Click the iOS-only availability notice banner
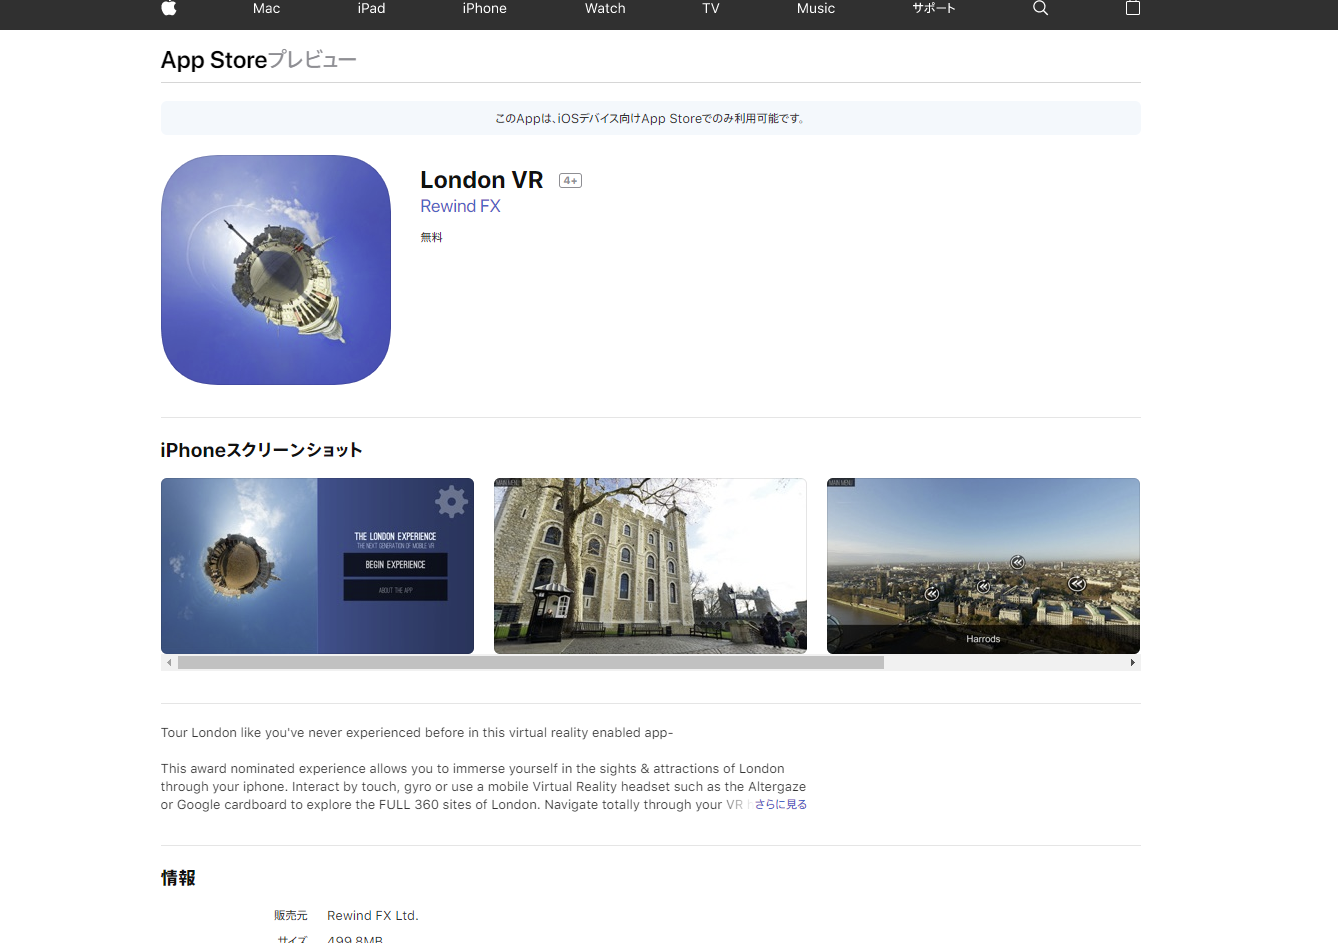1338x943 pixels. pos(650,118)
